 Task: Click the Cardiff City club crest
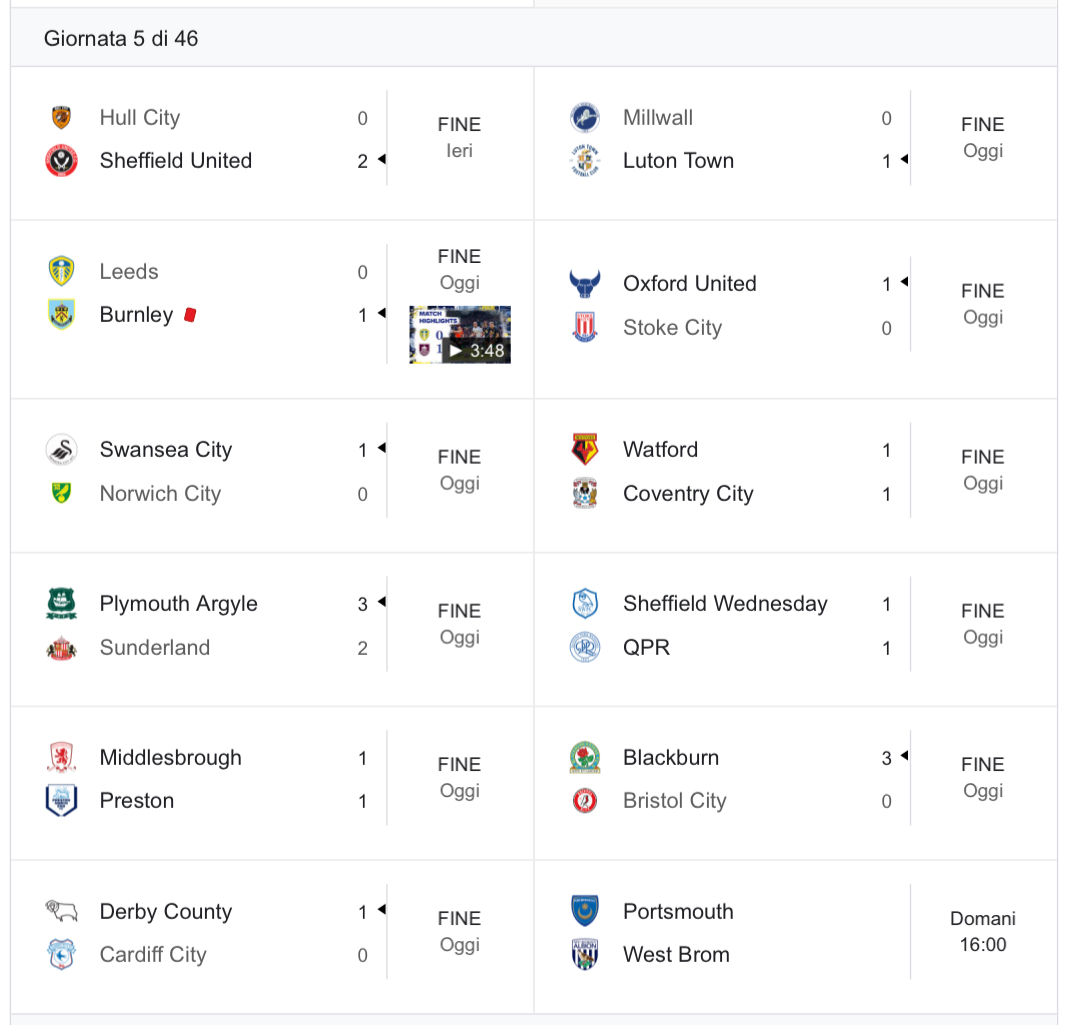[x=61, y=954]
